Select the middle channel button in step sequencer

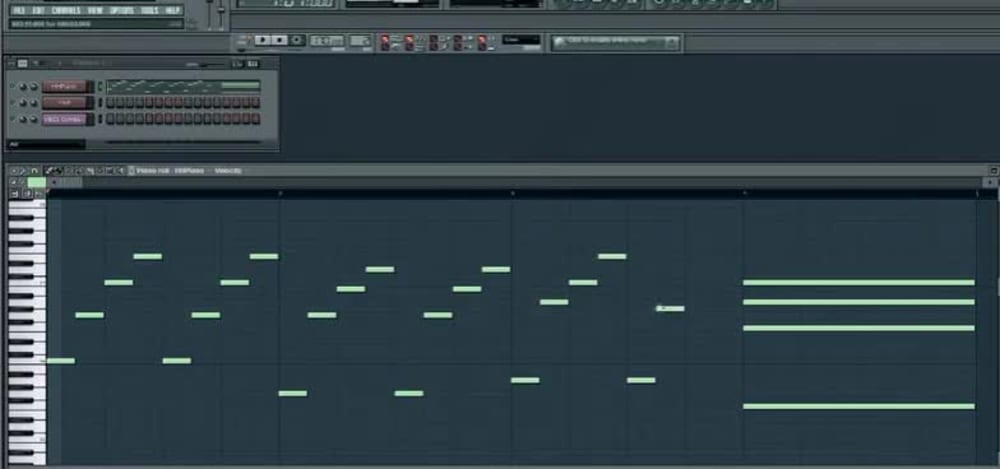pyautogui.click(x=64, y=103)
